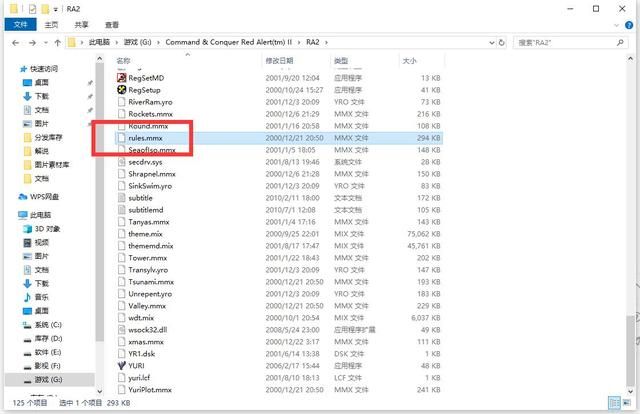Select file Tanyas.mmx
The image size is (640, 414).
pyautogui.click(x=149, y=222)
